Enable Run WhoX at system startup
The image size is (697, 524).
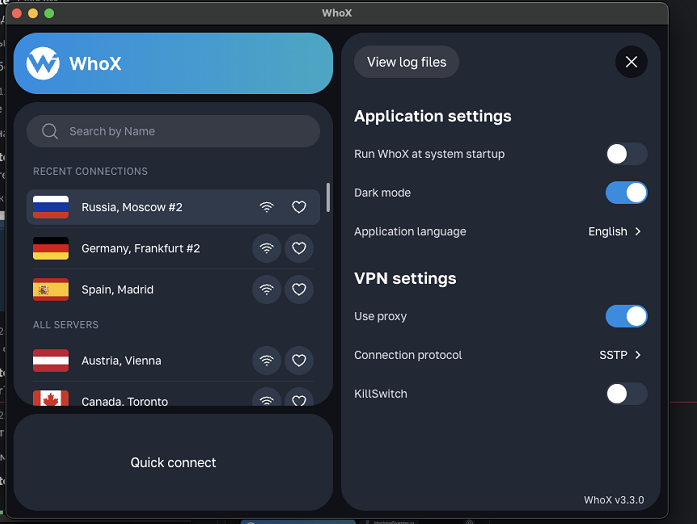[x=627, y=154]
